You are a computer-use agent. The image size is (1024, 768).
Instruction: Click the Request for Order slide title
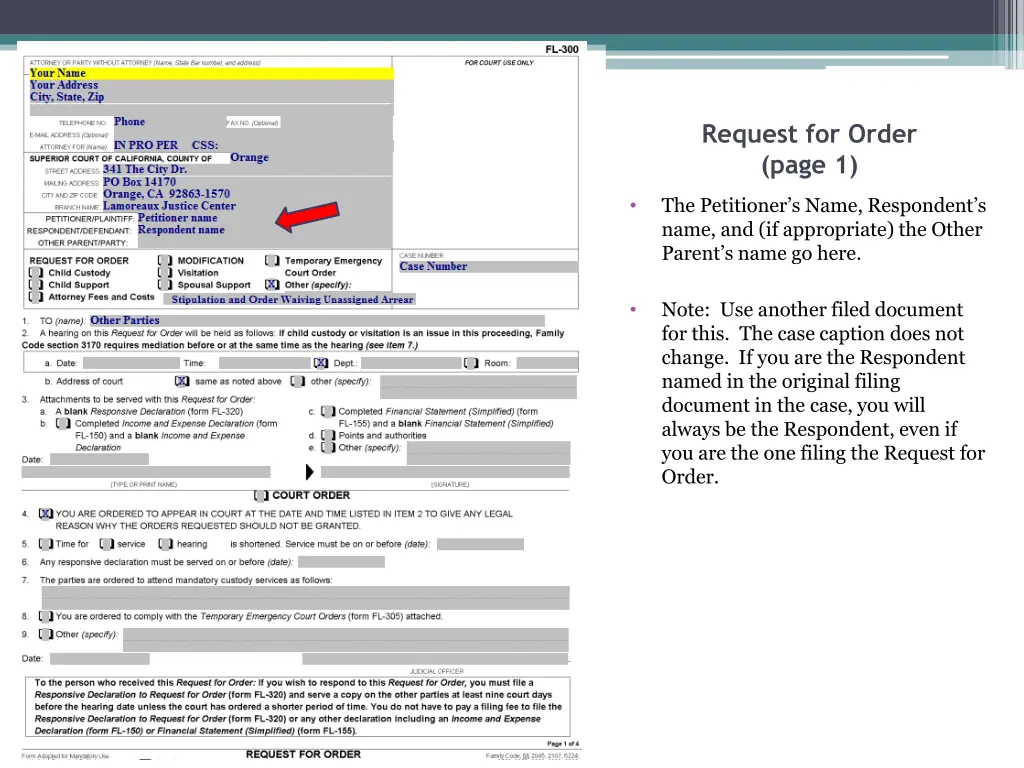[808, 150]
